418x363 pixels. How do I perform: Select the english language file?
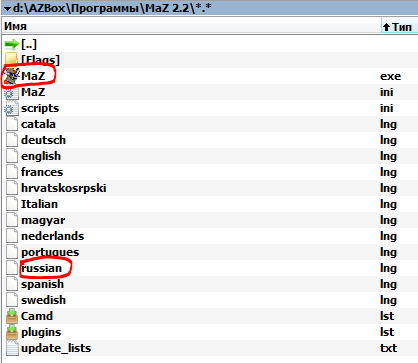[41, 156]
